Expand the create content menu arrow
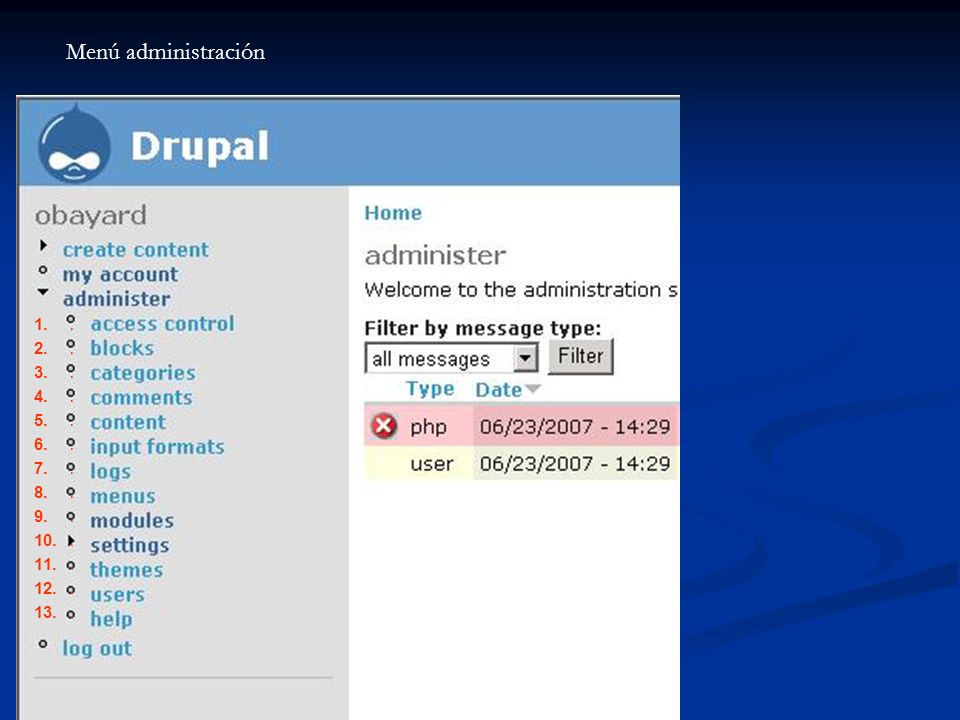This screenshot has width=960, height=720. coord(43,246)
